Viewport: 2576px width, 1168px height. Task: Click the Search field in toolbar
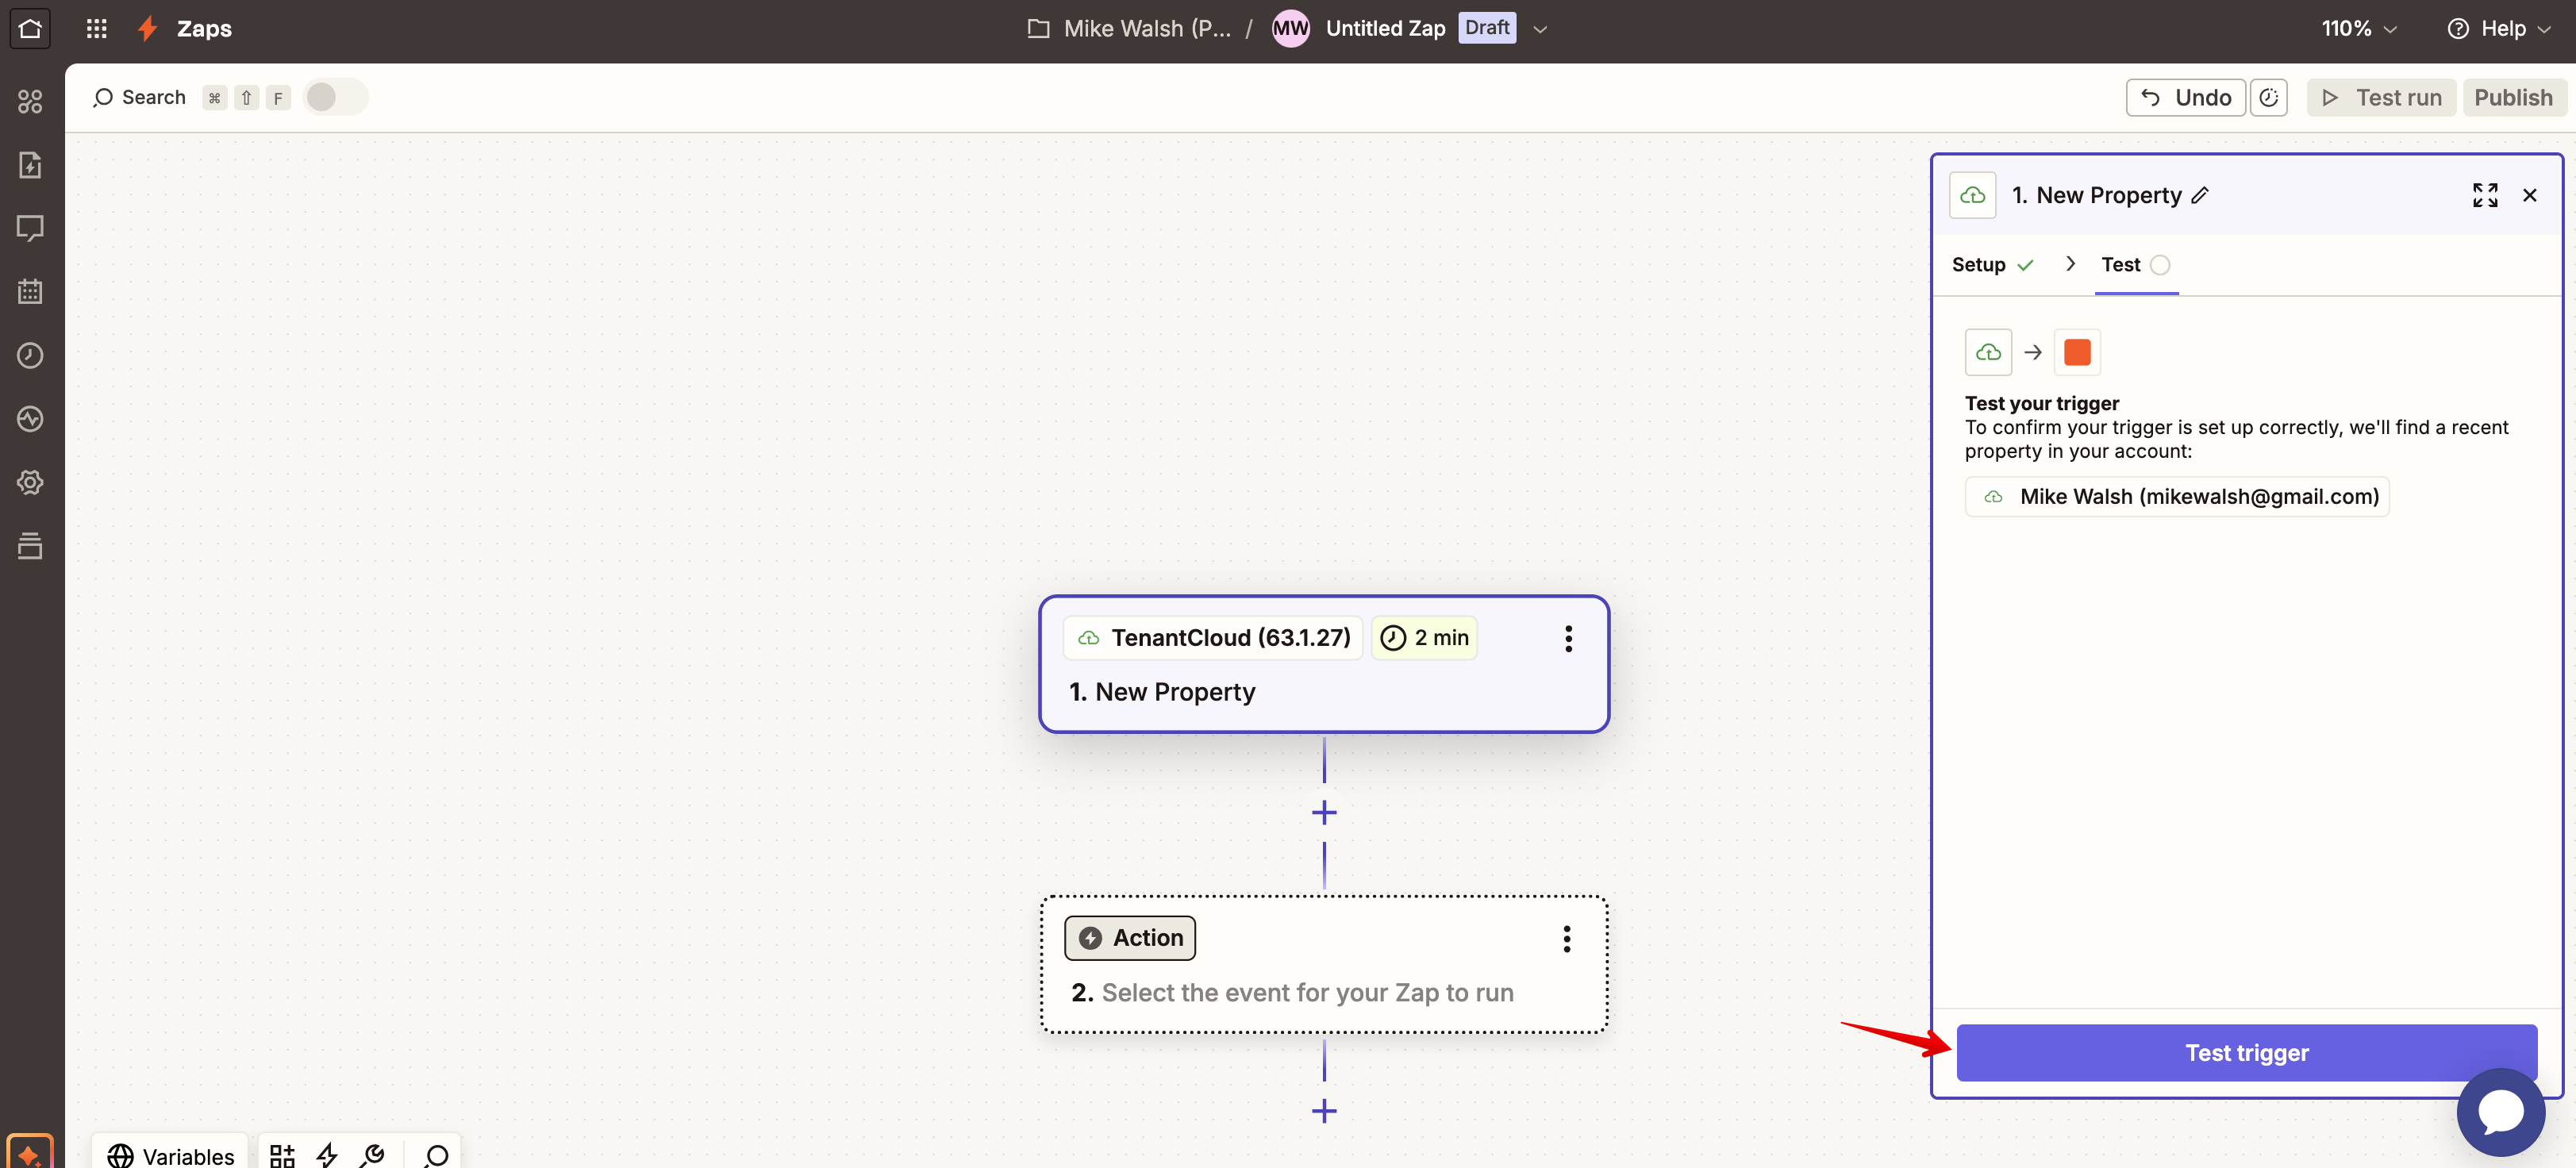click(139, 97)
